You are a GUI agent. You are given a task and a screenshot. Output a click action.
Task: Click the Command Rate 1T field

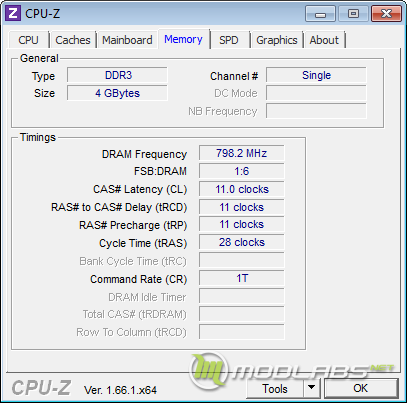[242, 278]
